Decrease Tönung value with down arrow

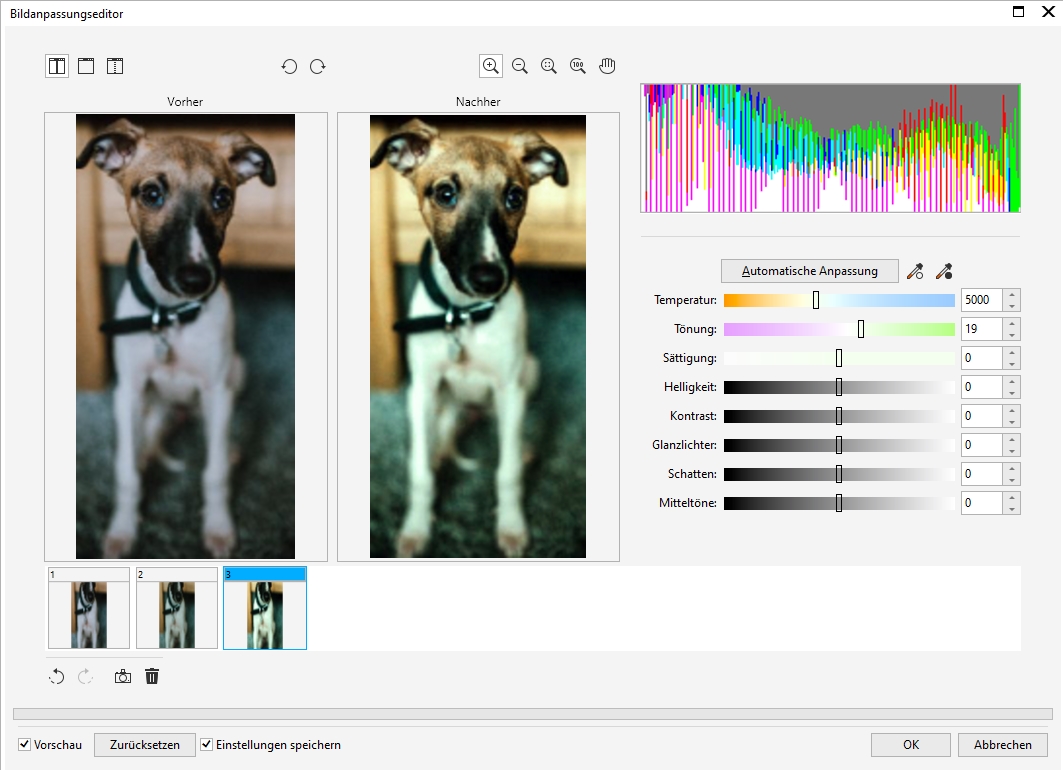click(1012, 335)
